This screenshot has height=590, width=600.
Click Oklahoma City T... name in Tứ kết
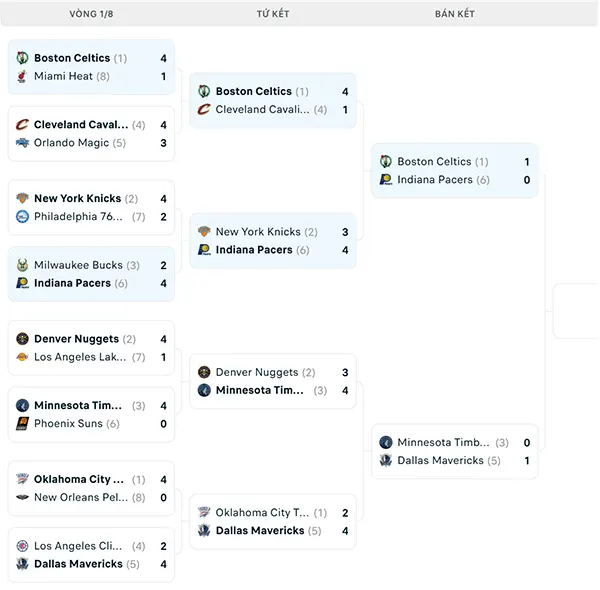click(x=262, y=512)
